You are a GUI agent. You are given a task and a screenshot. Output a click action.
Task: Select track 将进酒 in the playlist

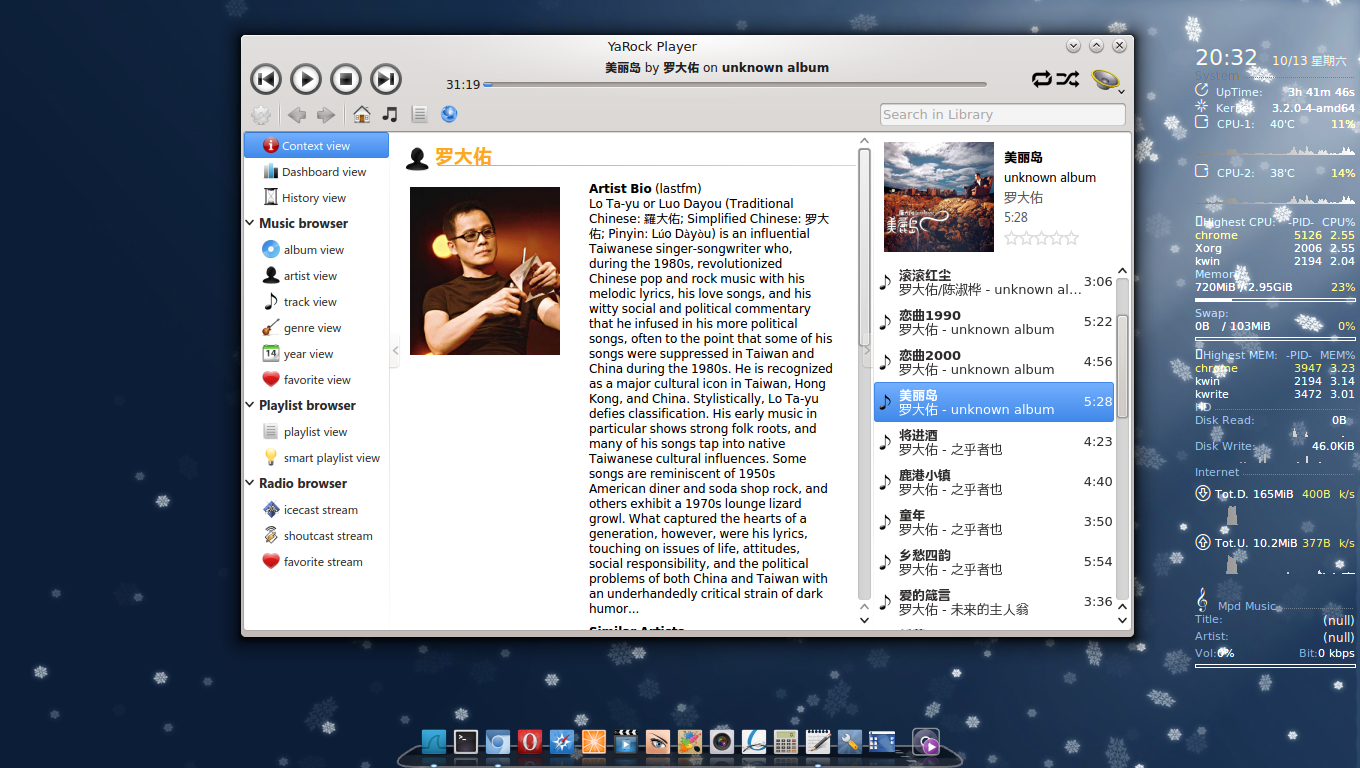click(x=994, y=442)
